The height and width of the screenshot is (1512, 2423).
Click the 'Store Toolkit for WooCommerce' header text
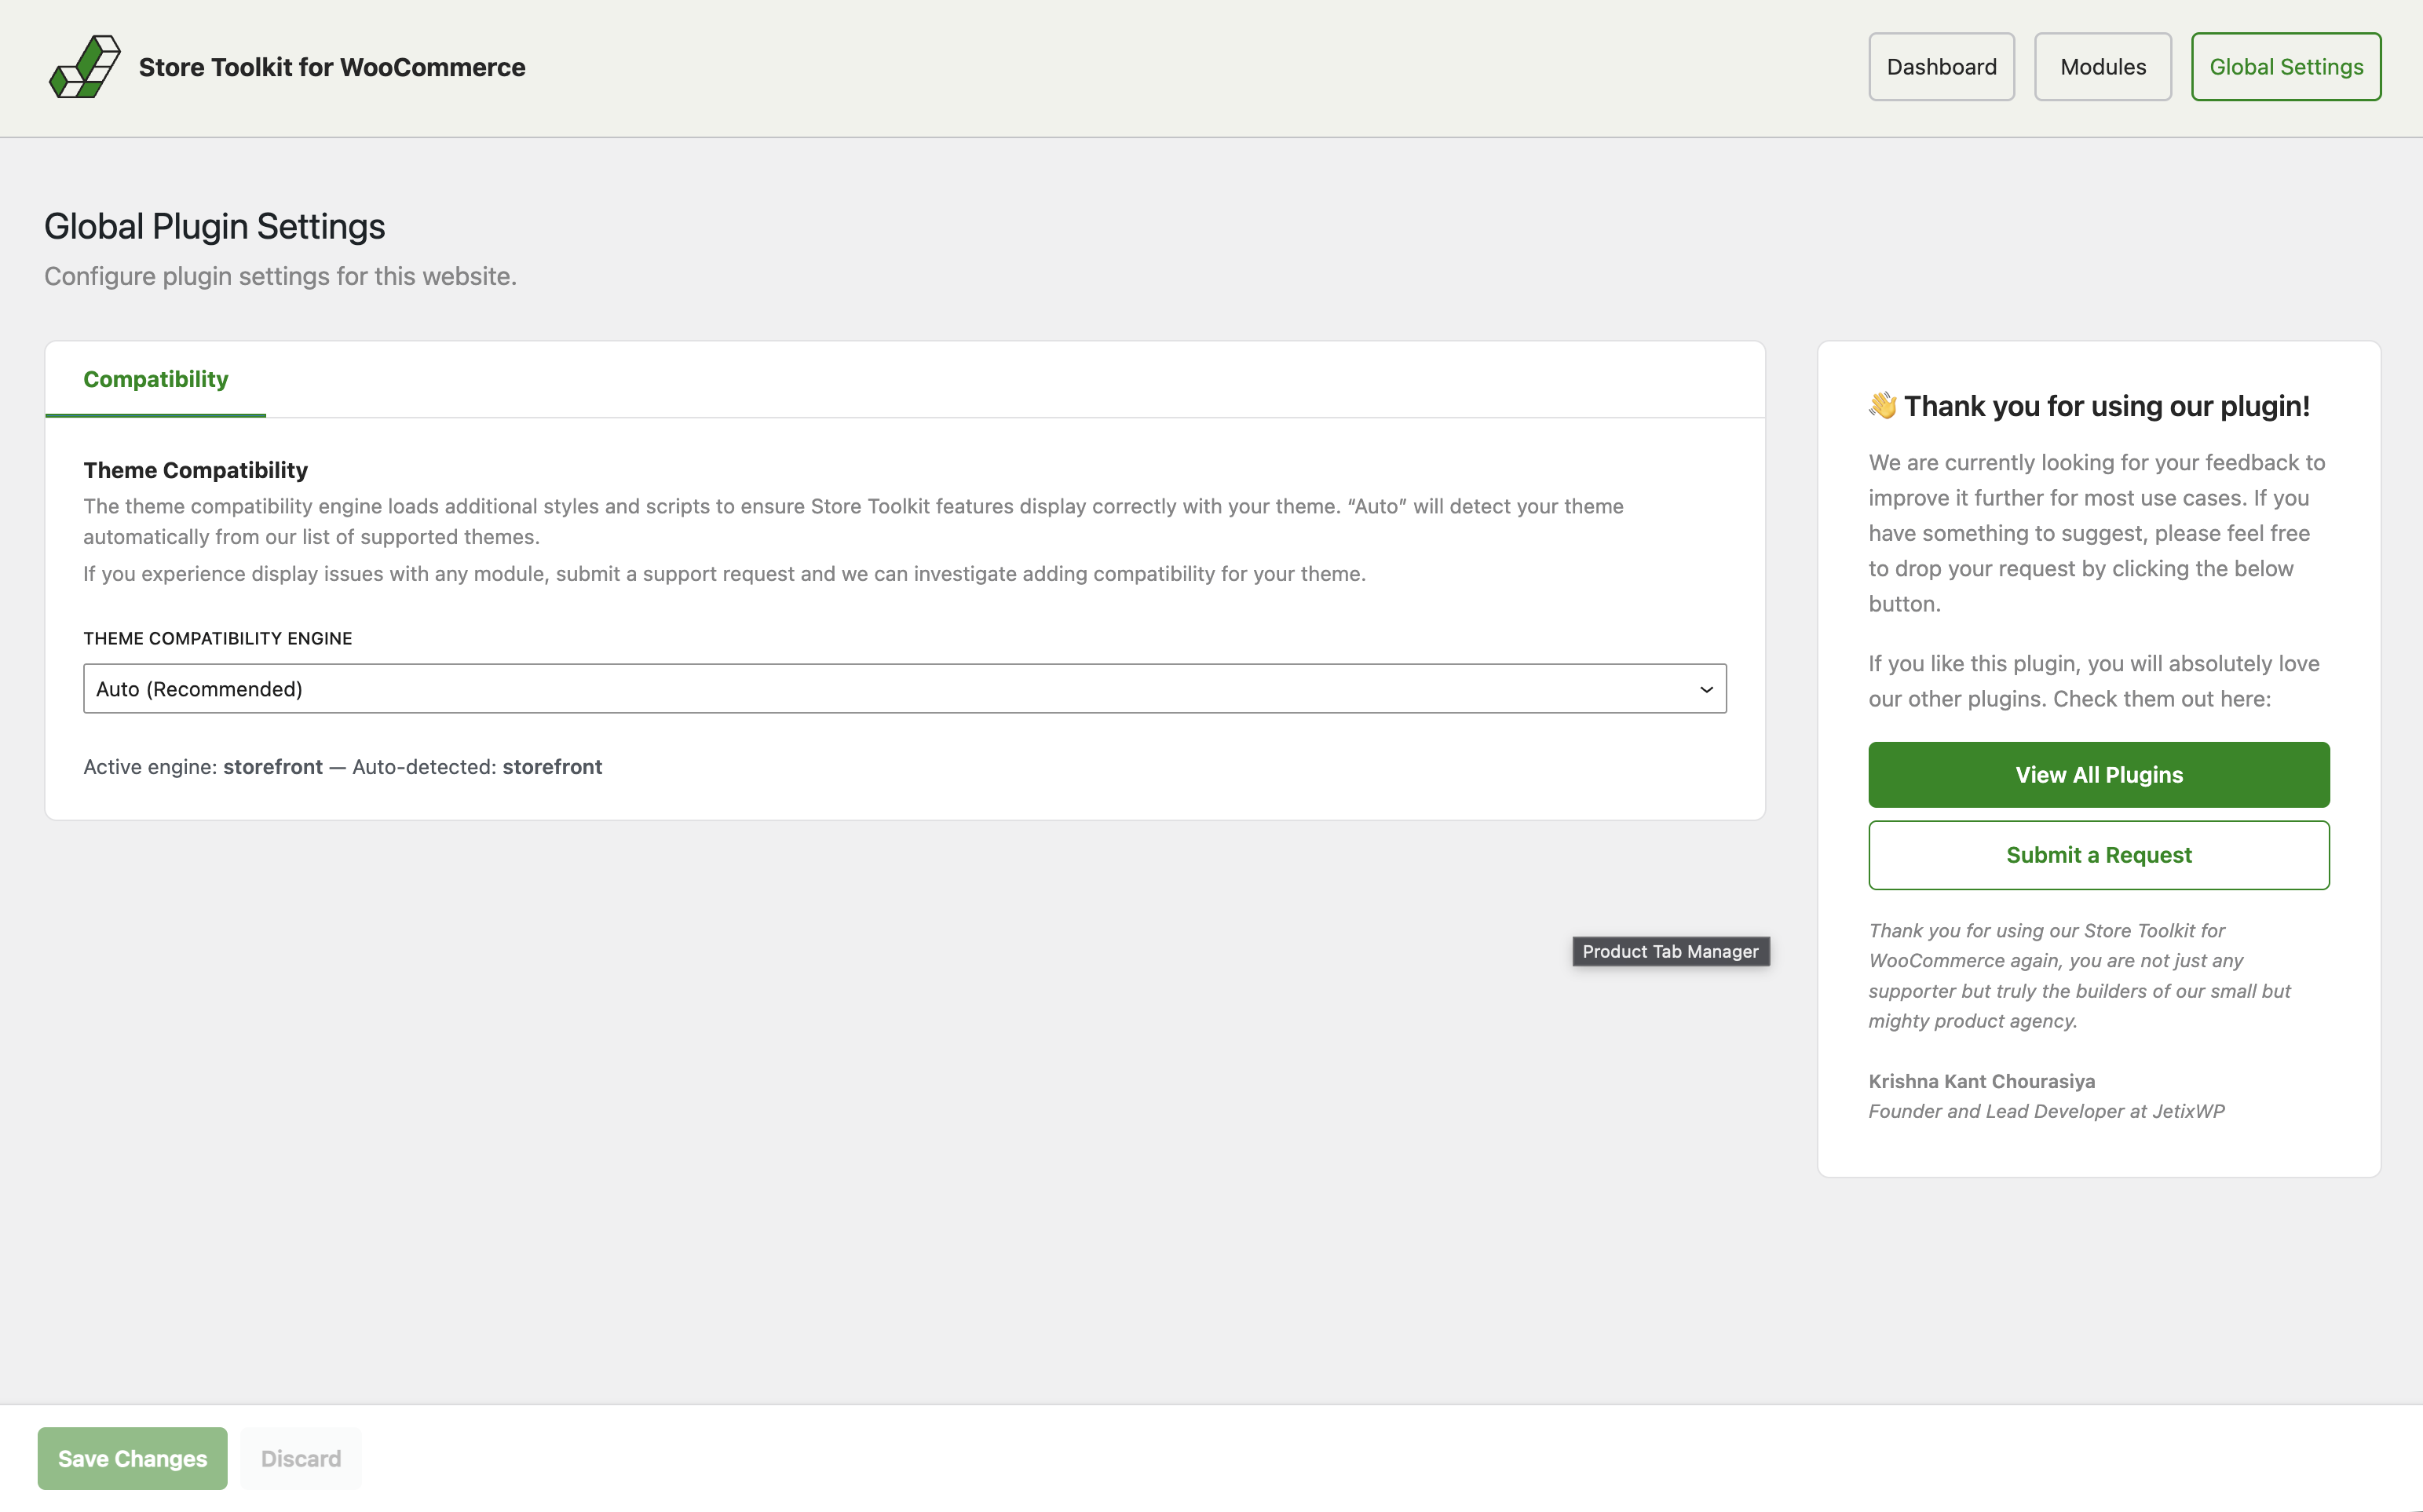(x=330, y=68)
